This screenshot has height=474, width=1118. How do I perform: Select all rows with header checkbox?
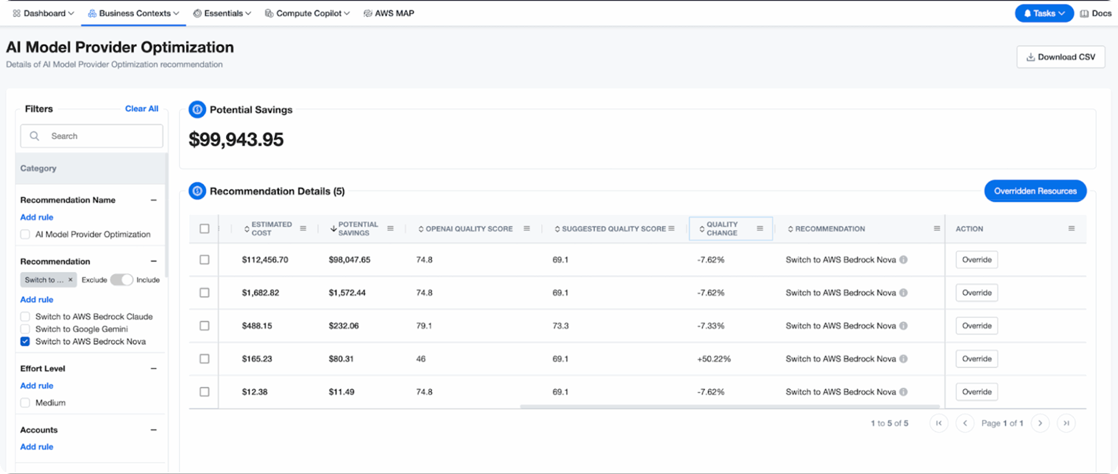pos(205,229)
